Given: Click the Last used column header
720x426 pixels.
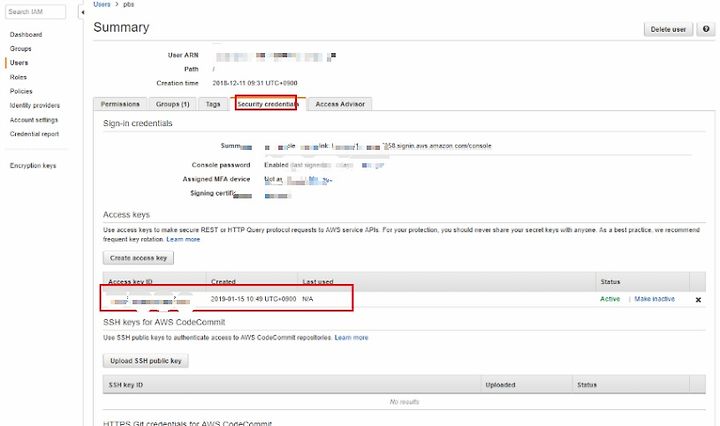Looking at the screenshot, I should [318, 282].
